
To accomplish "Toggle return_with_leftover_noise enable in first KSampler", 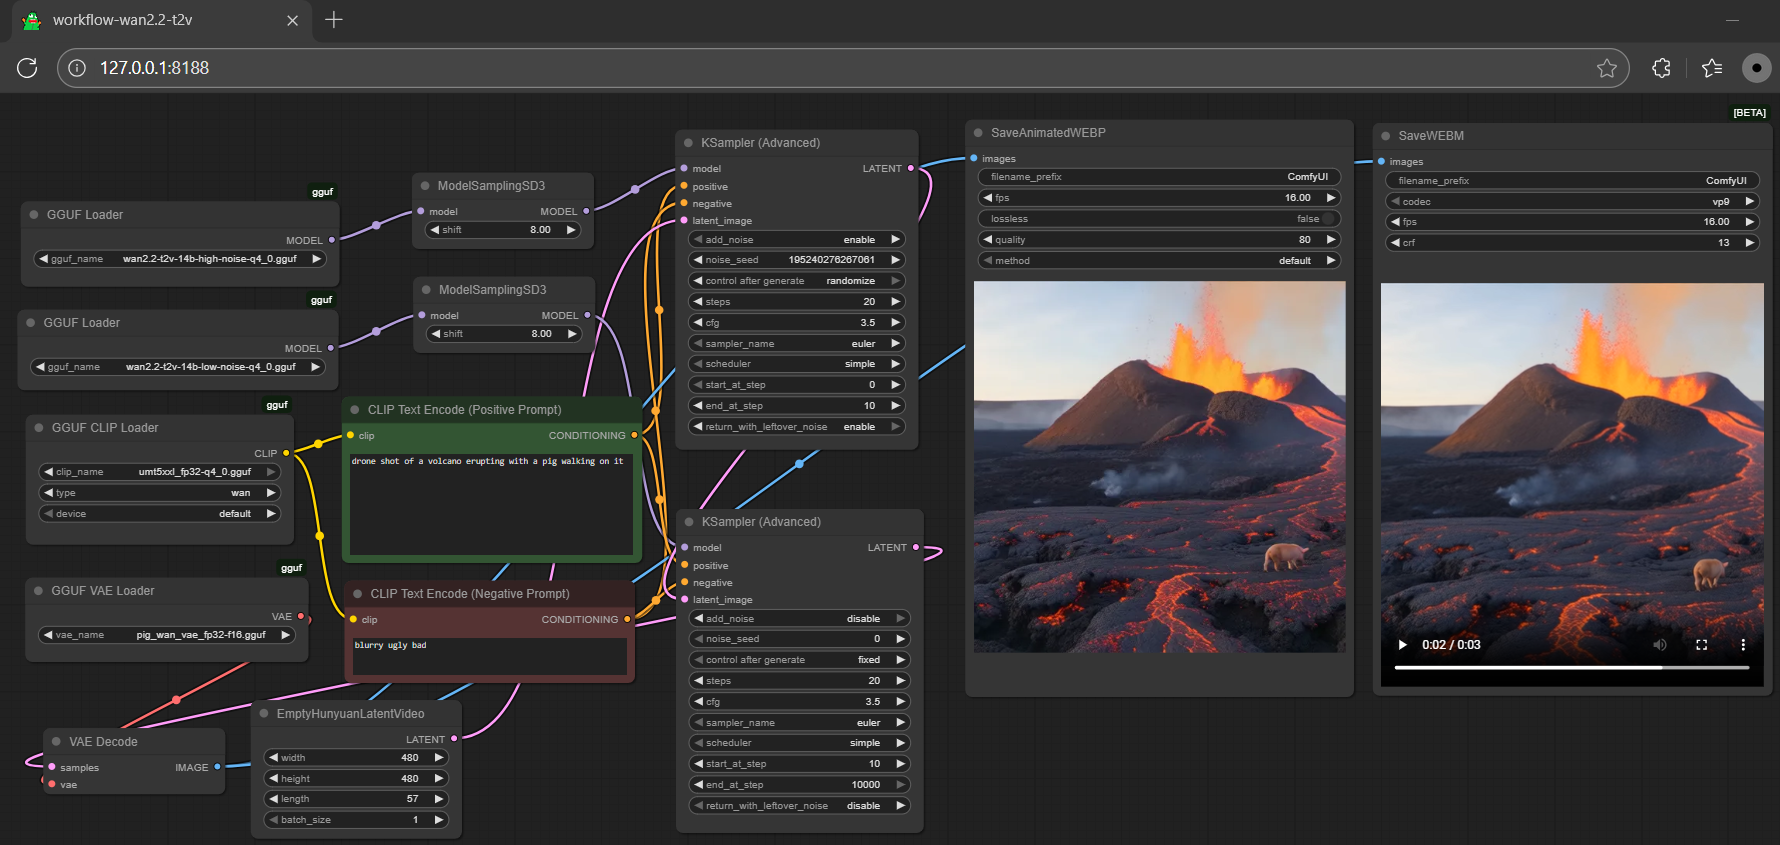I will pyautogui.click(x=796, y=427).
